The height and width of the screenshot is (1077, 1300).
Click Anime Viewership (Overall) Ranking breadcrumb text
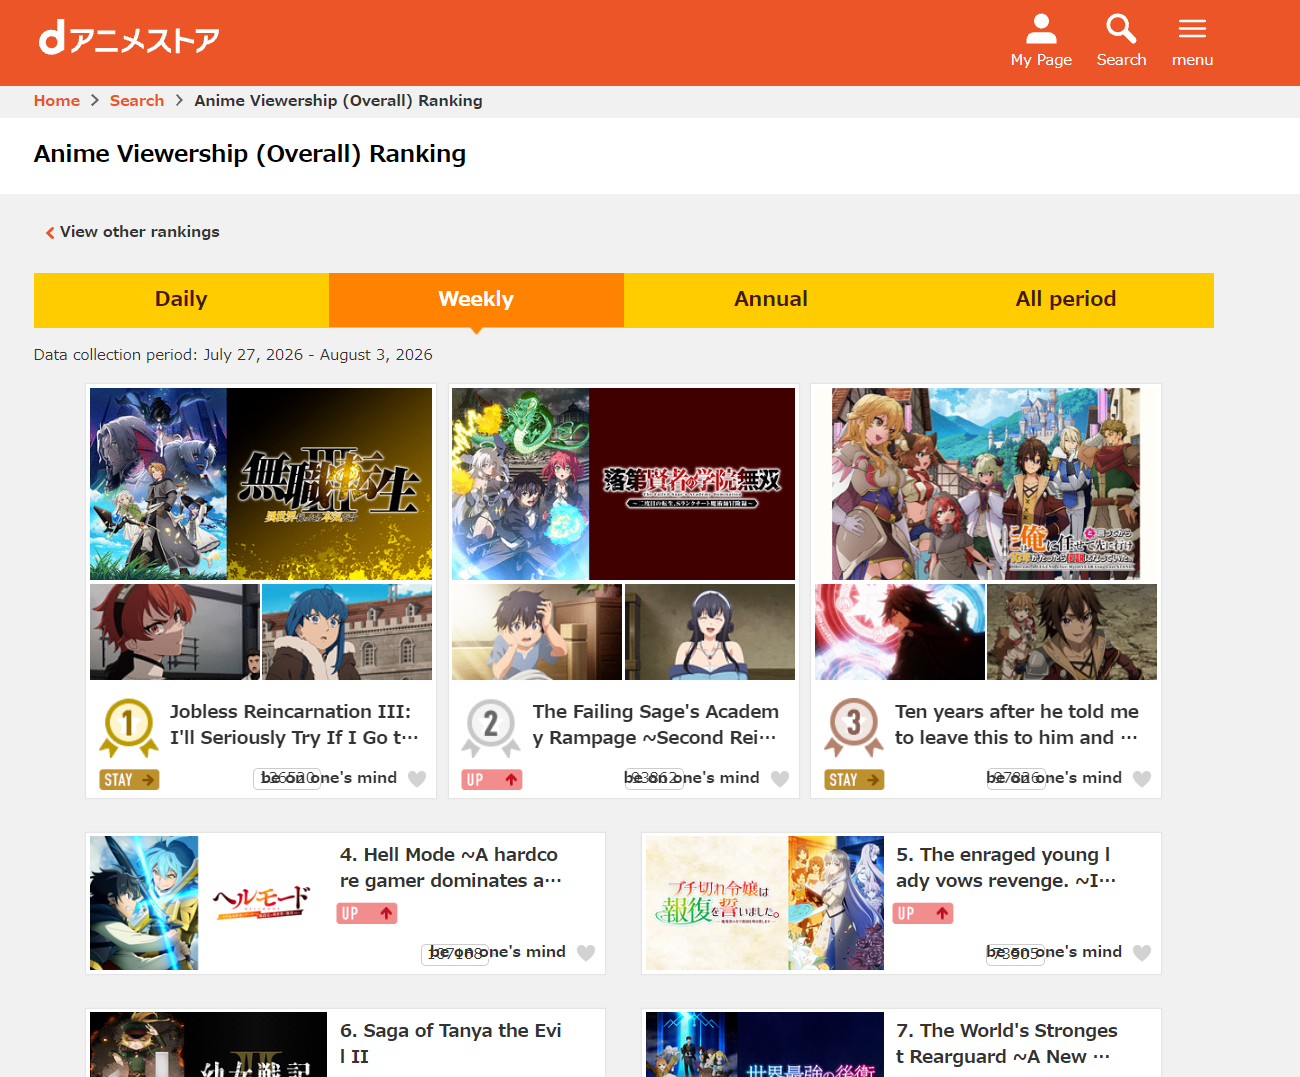click(338, 101)
